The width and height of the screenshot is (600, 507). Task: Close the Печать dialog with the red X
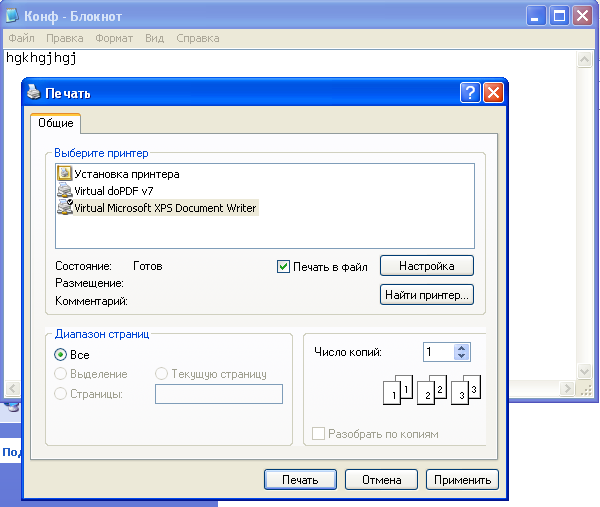click(x=493, y=93)
